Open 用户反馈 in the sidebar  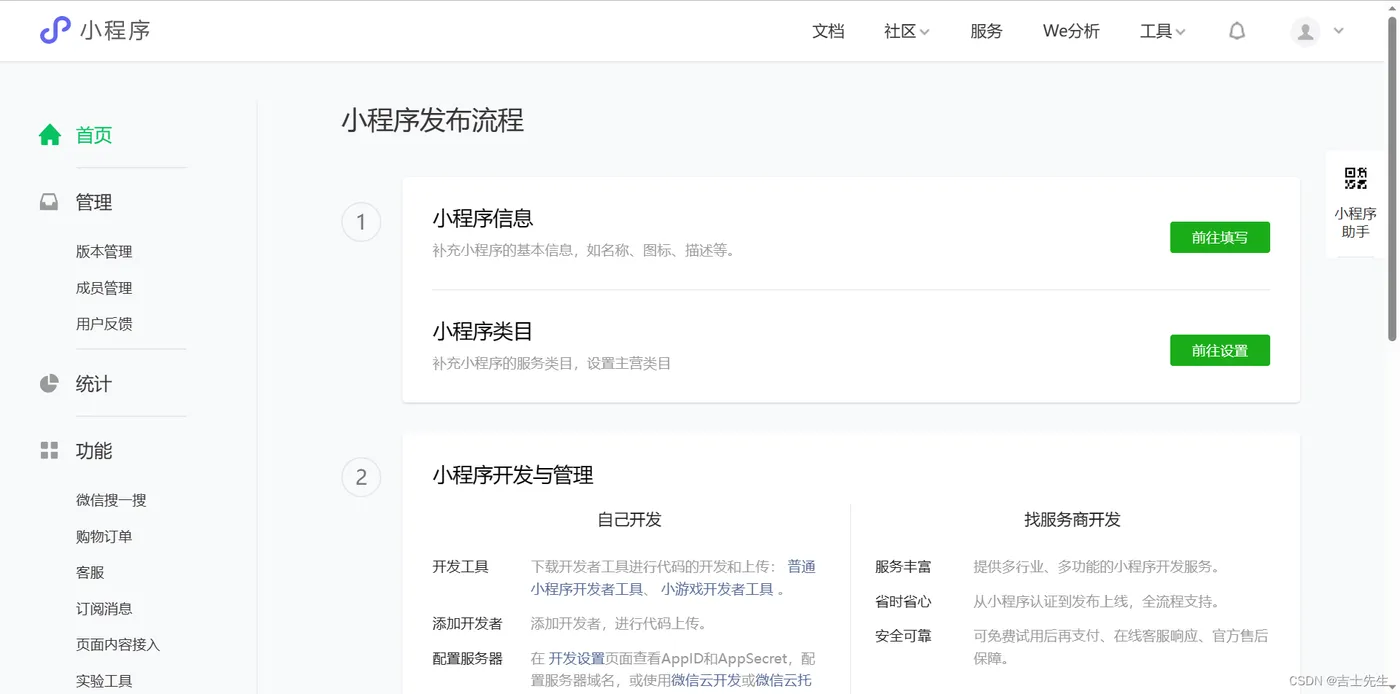tap(104, 324)
